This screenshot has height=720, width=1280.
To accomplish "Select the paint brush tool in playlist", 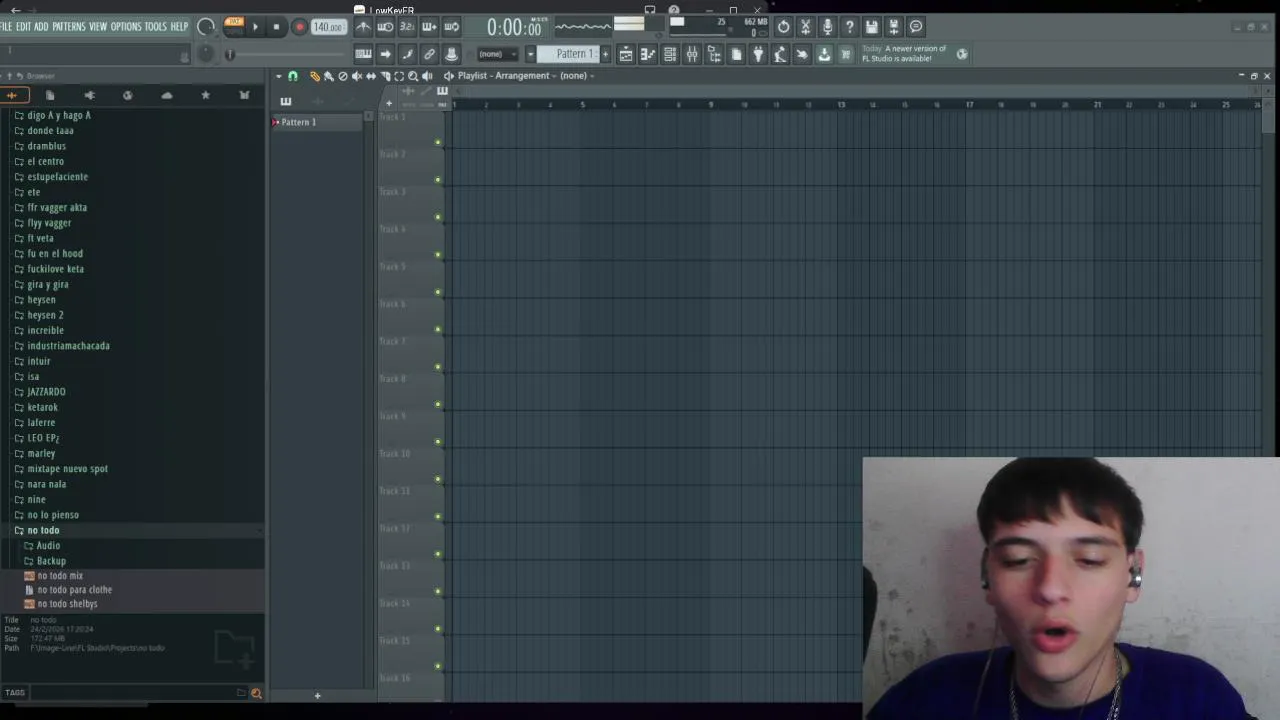I will [x=328, y=76].
